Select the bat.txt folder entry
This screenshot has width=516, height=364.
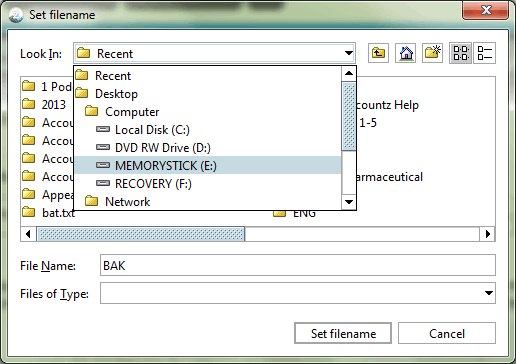48,213
